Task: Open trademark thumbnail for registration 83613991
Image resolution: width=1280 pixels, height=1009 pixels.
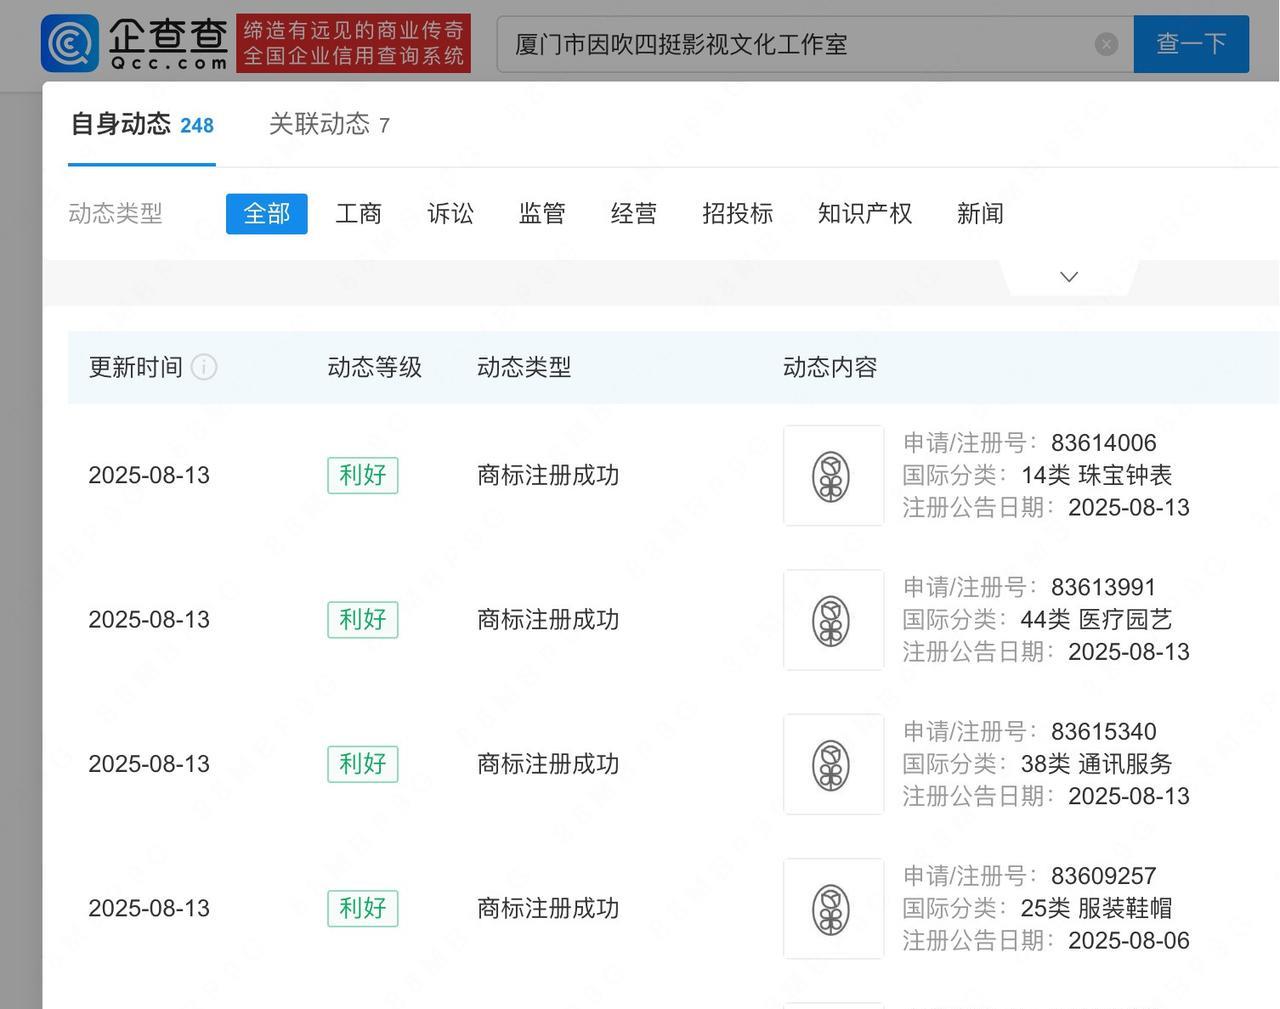Action: coord(832,620)
